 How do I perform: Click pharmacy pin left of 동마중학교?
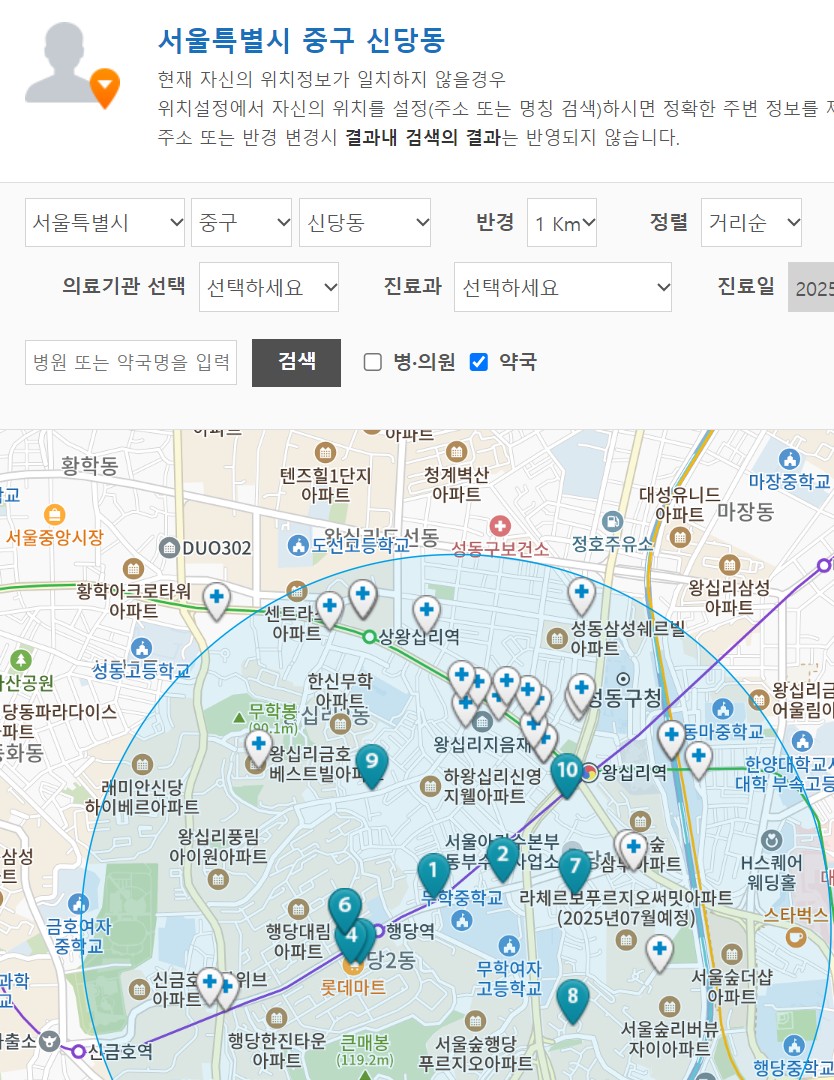coord(671,739)
